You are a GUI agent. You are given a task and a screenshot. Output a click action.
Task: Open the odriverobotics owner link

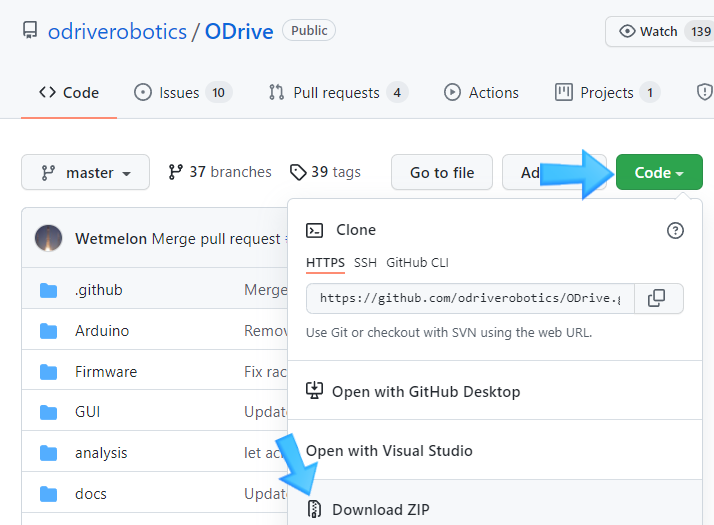[117, 31]
